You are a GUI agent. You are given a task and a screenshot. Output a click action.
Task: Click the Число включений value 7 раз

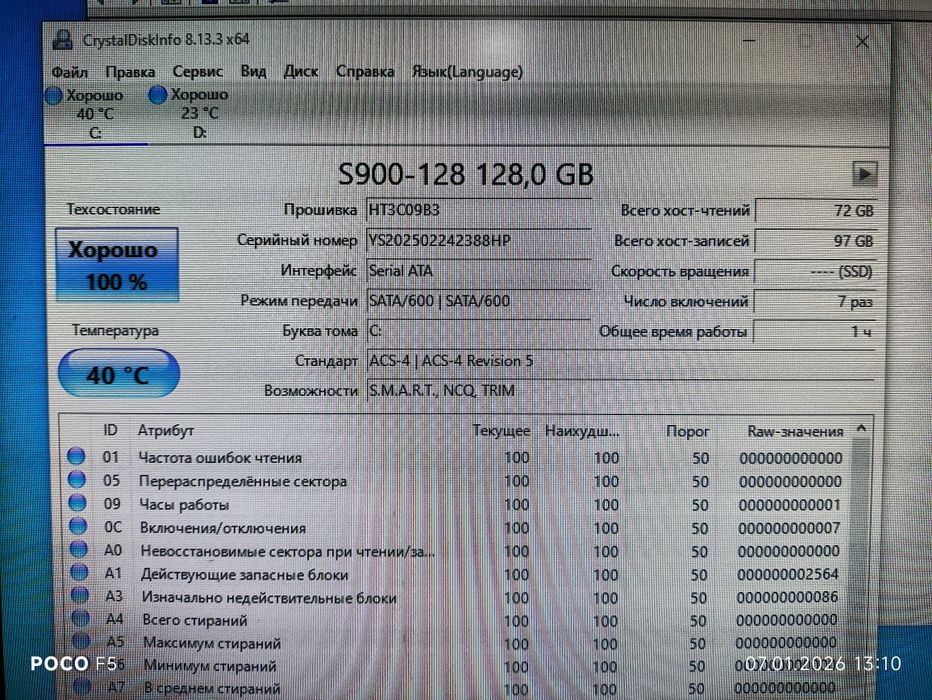[x=814, y=301]
